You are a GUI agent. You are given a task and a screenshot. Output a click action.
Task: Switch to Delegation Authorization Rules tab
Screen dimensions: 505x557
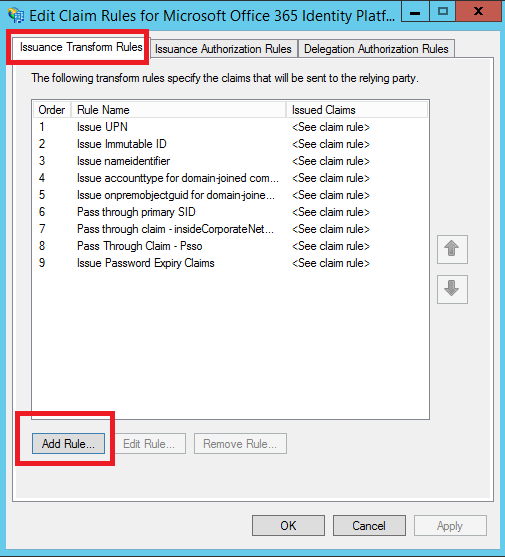(376, 49)
